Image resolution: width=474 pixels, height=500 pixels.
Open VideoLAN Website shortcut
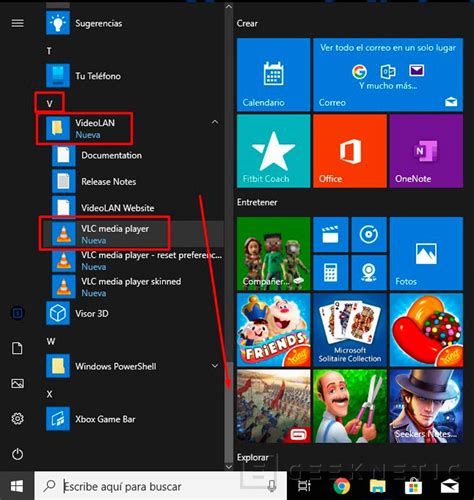coord(137,208)
